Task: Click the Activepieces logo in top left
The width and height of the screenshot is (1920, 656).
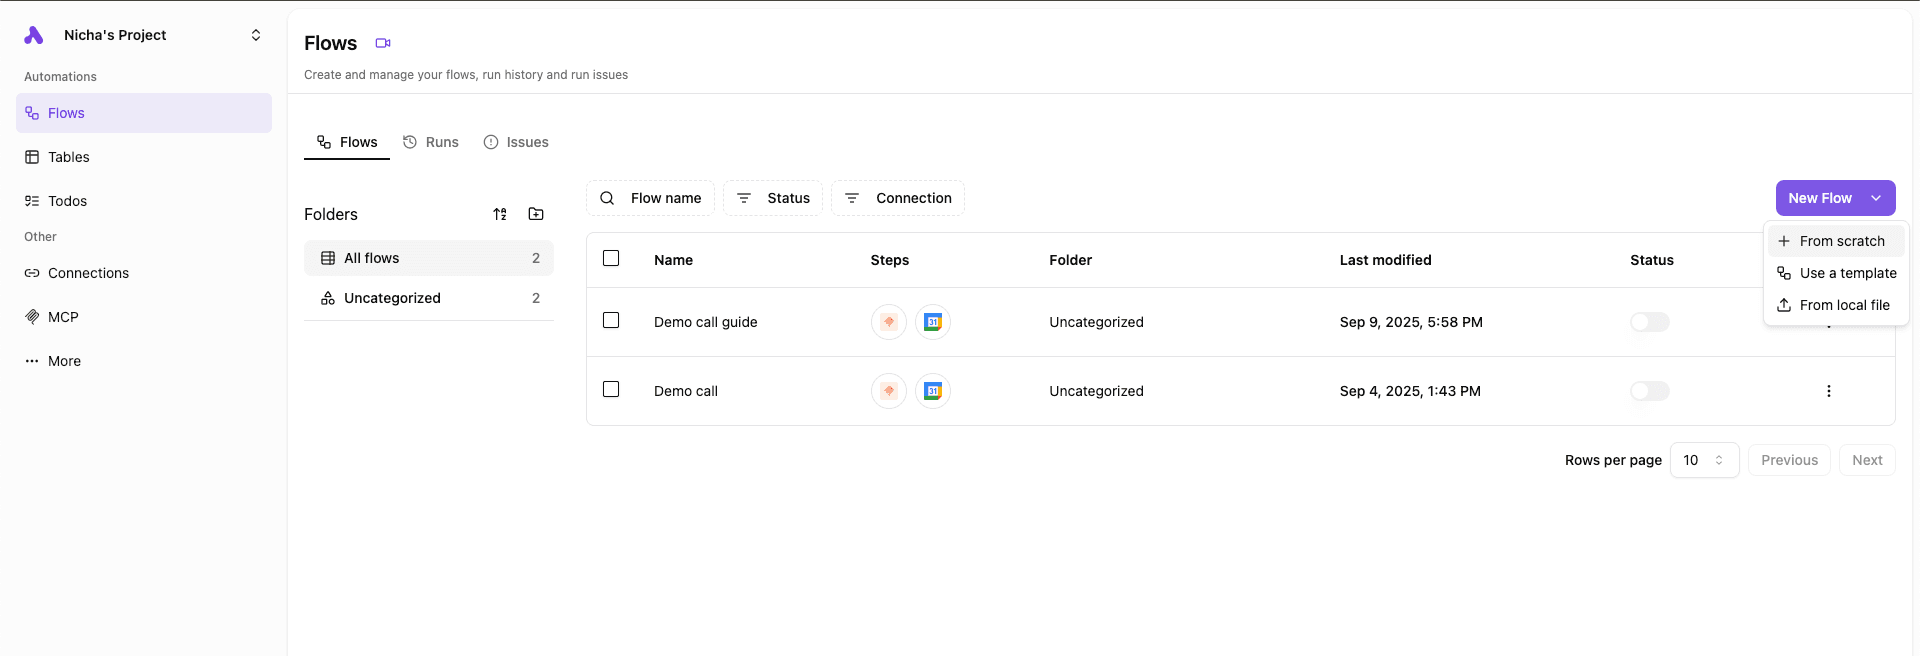Action: 34,35
